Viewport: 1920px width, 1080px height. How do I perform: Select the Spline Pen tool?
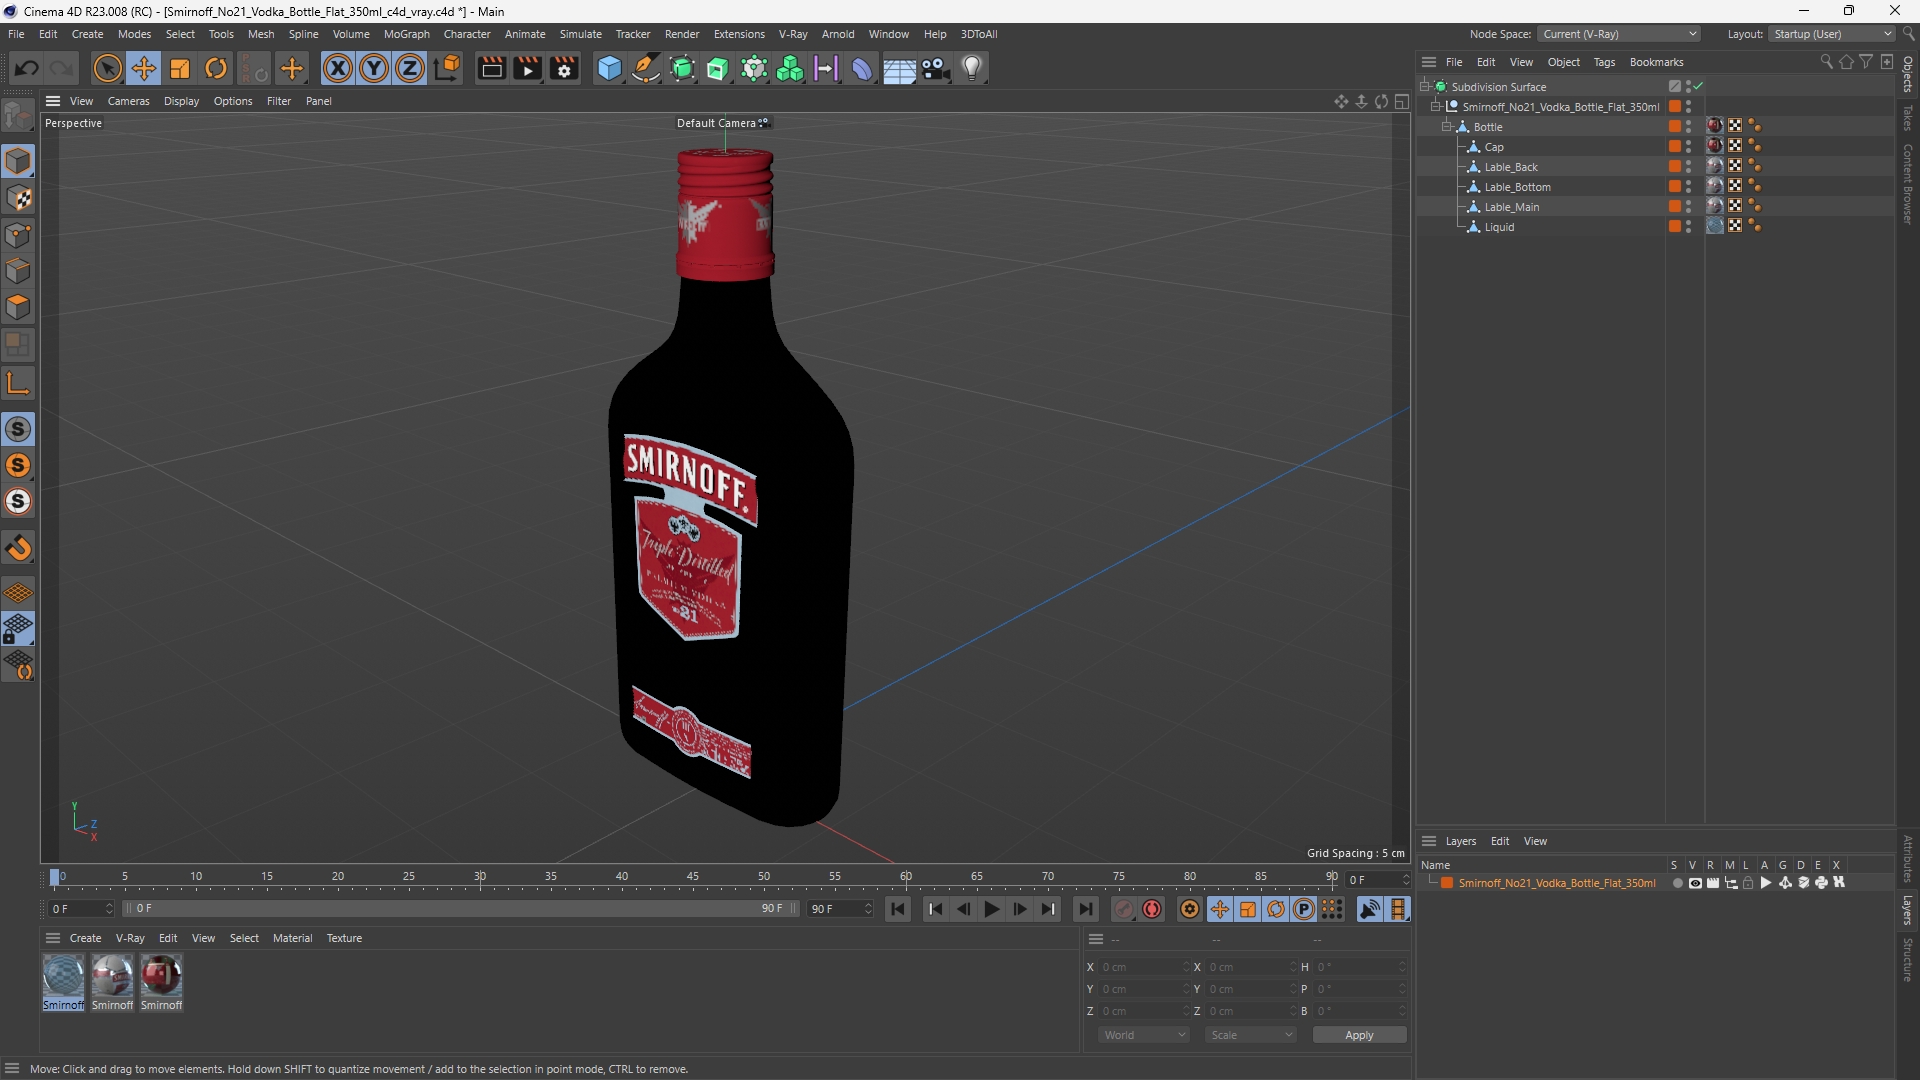coord(646,68)
